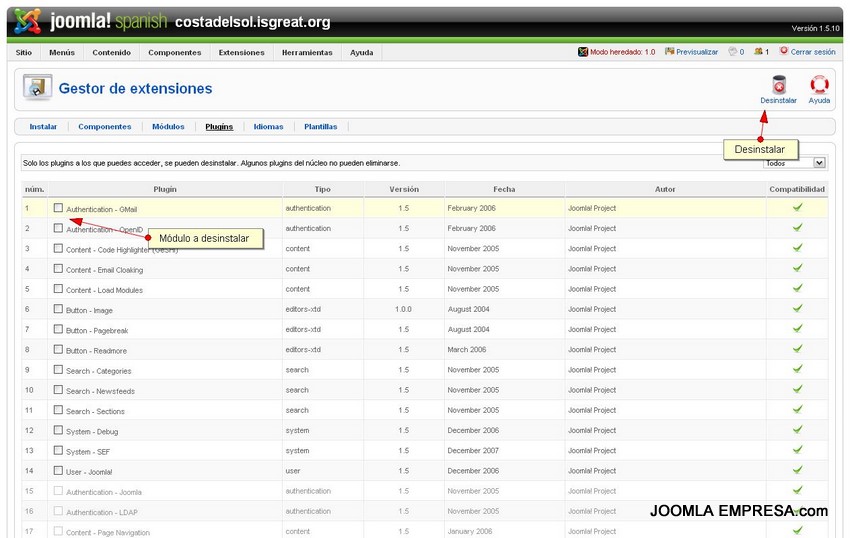
Task: Click the Plugin column header
Action: coord(165,189)
